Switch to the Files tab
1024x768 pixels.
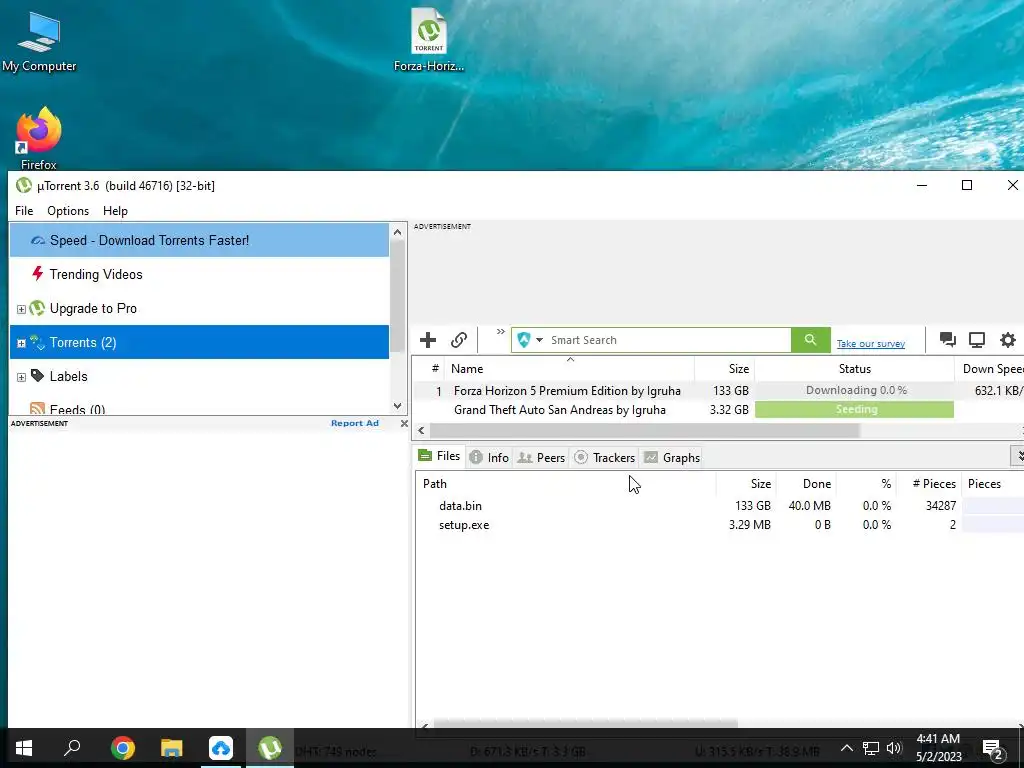coord(440,456)
